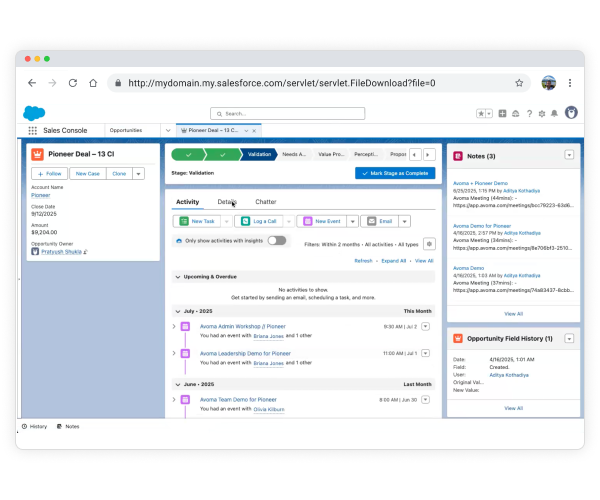Go to the browser home icon
Screen dimensions: 600x500
(93, 83)
